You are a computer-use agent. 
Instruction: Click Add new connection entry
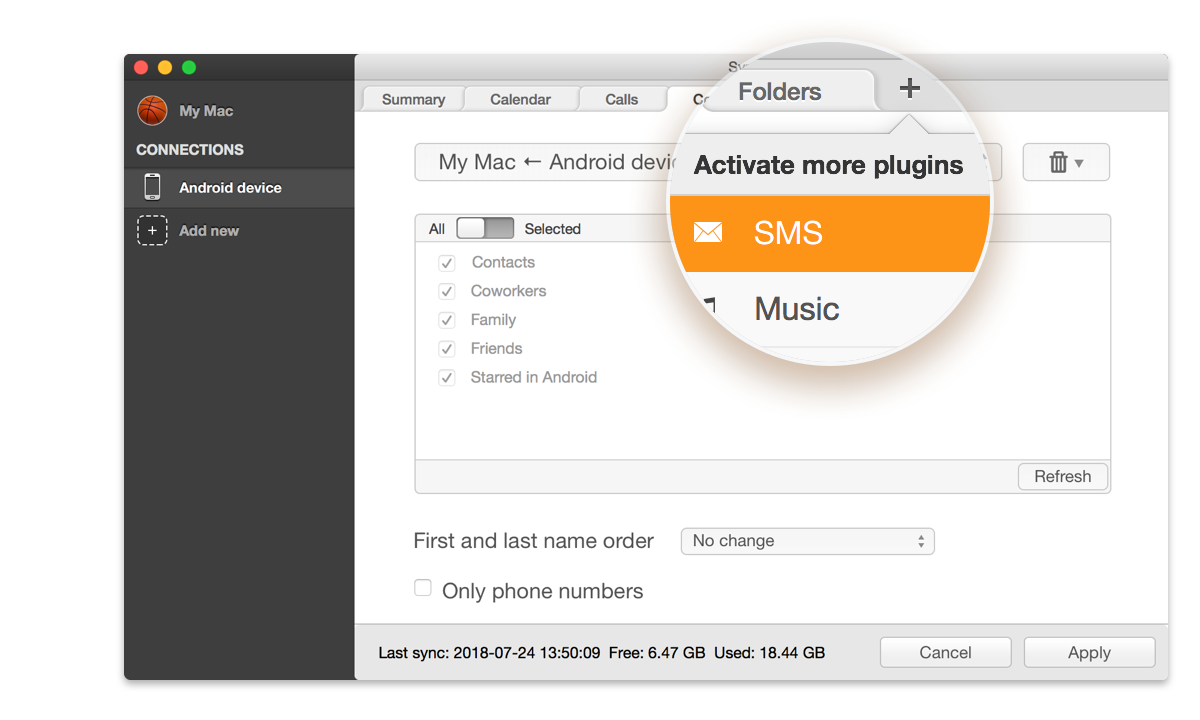click(239, 230)
